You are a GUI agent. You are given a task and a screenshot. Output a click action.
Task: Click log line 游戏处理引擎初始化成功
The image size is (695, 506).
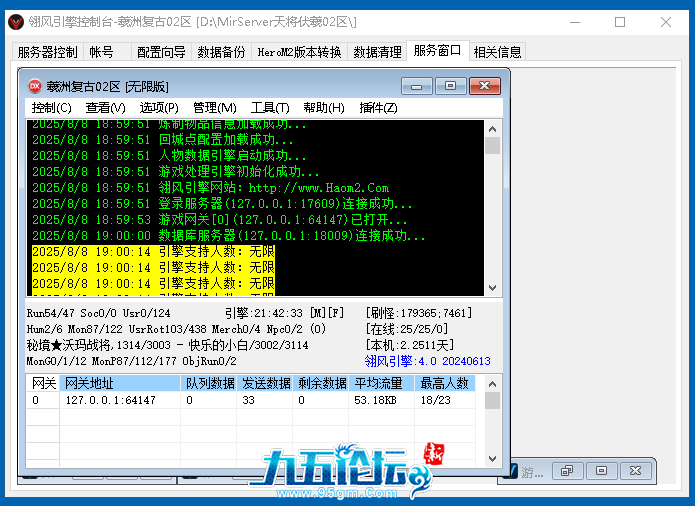[x=176, y=172]
